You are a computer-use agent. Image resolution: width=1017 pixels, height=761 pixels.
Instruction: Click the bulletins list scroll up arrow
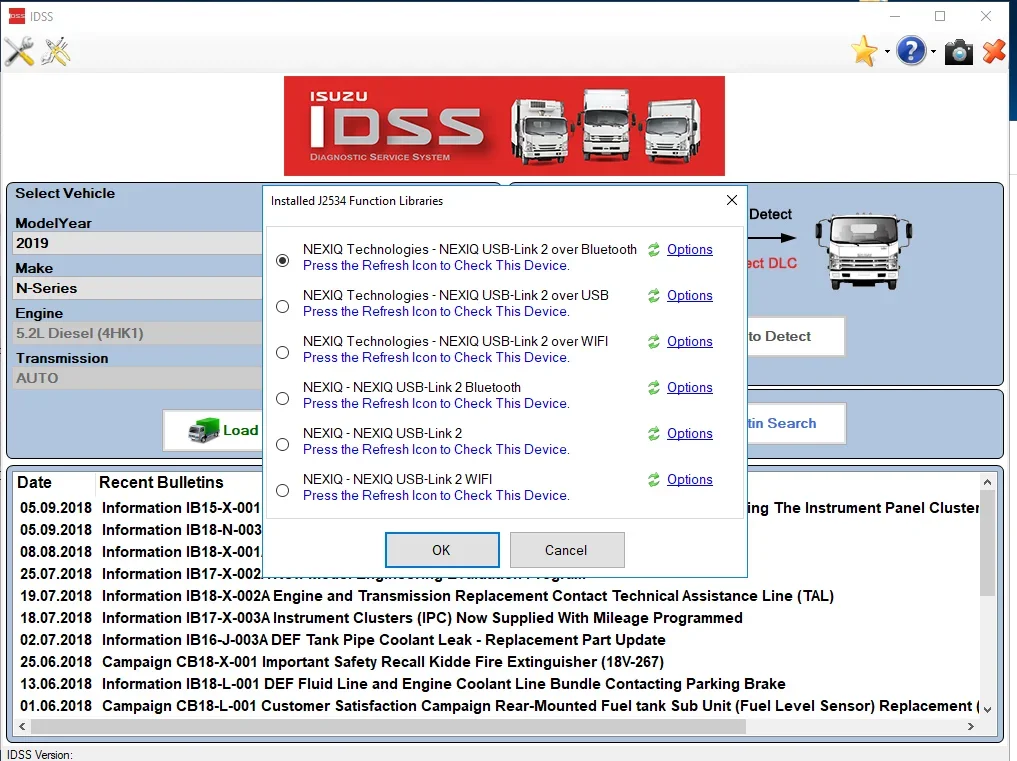pyautogui.click(x=987, y=482)
